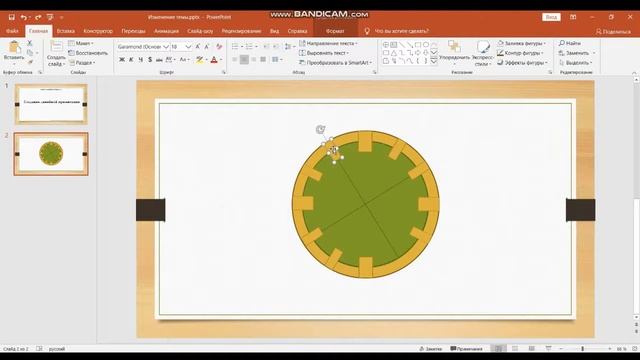Open change case (Аа) dropdown

click(x=184, y=60)
